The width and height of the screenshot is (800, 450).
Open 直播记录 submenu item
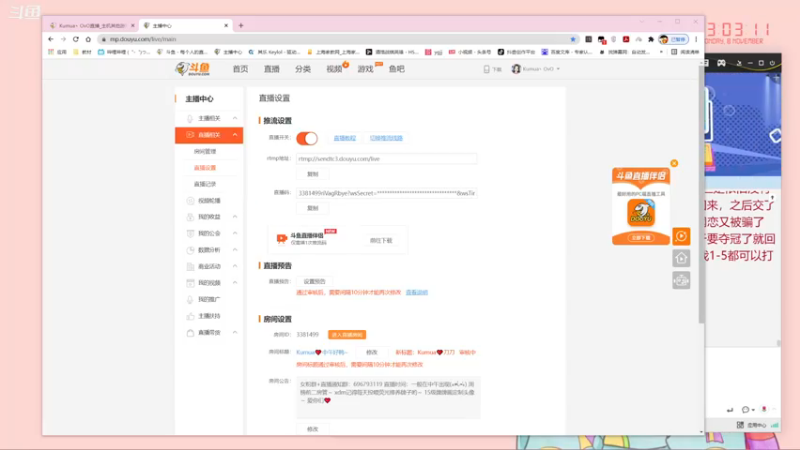pyautogui.click(x=205, y=184)
